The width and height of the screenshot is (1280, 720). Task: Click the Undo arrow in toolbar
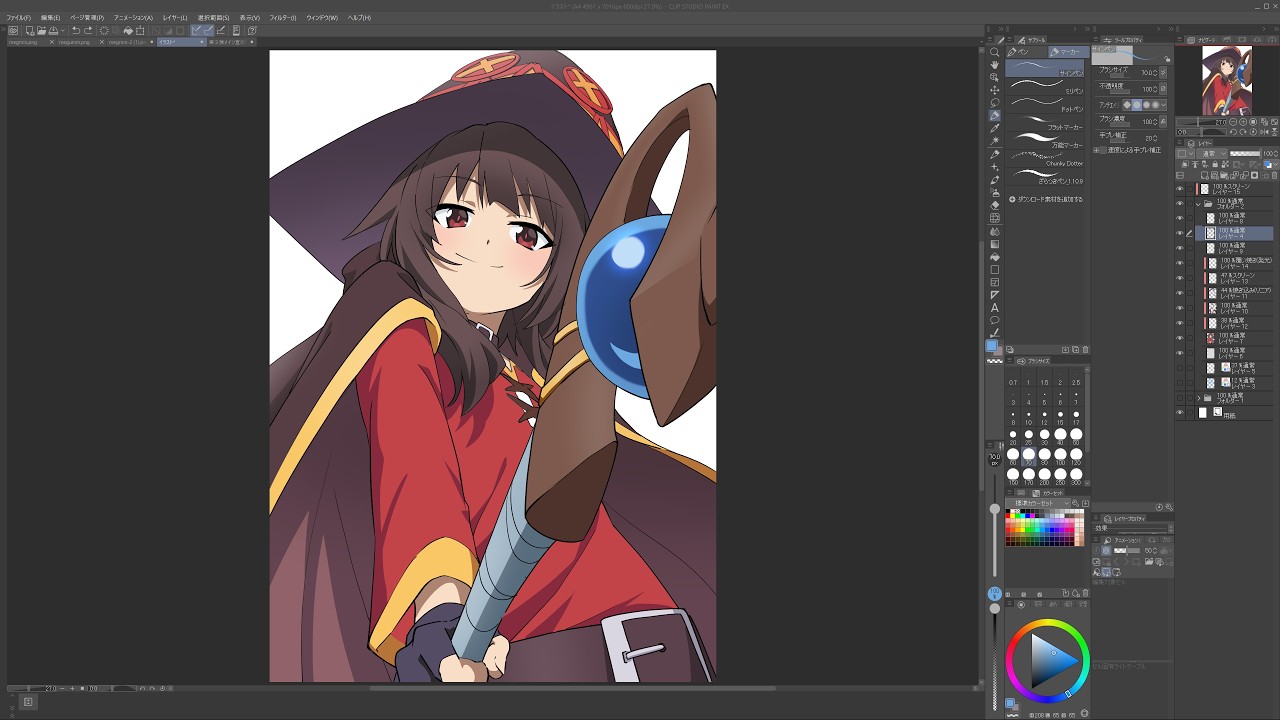(x=76, y=31)
